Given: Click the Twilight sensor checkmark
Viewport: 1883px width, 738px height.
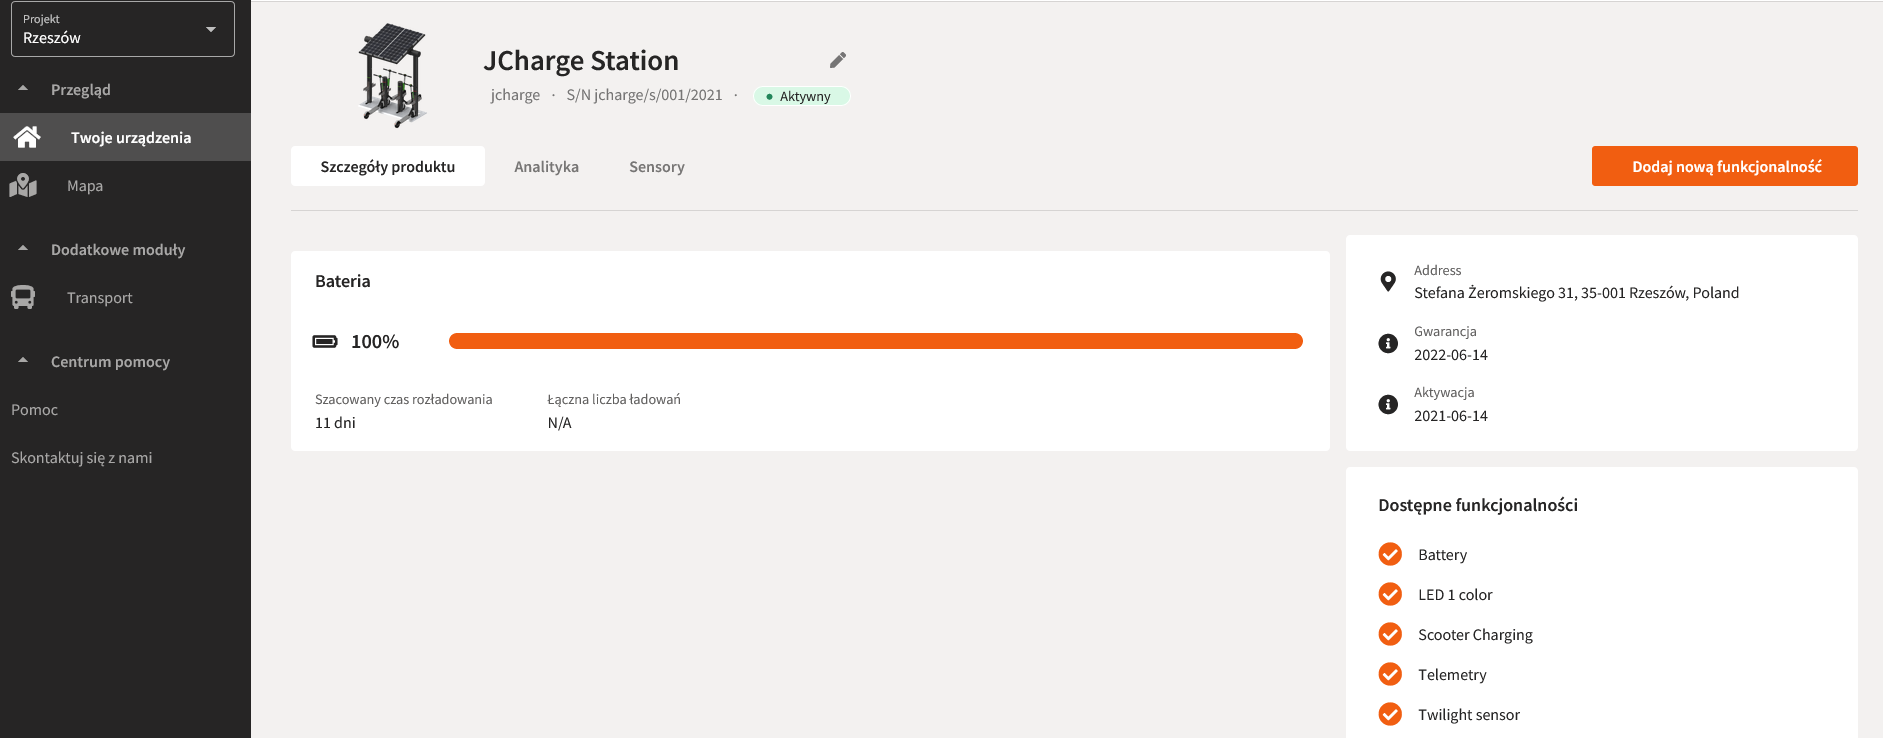Looking at the screenshot, I should pos(1390,714).
